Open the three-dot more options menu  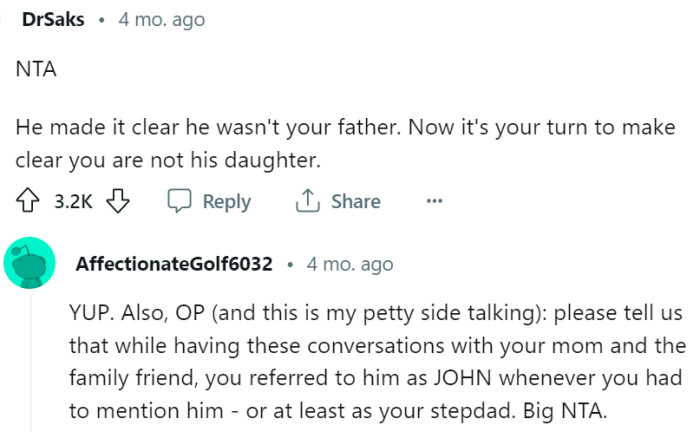(x=434, y=201)
